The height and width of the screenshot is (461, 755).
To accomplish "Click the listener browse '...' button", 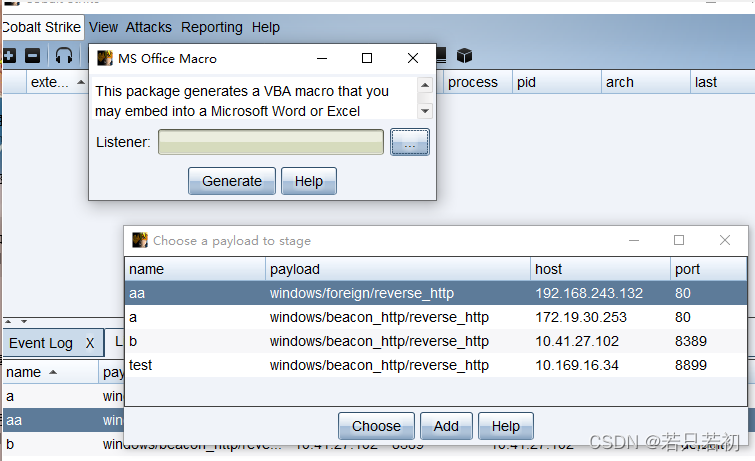I will coord(410,142).
